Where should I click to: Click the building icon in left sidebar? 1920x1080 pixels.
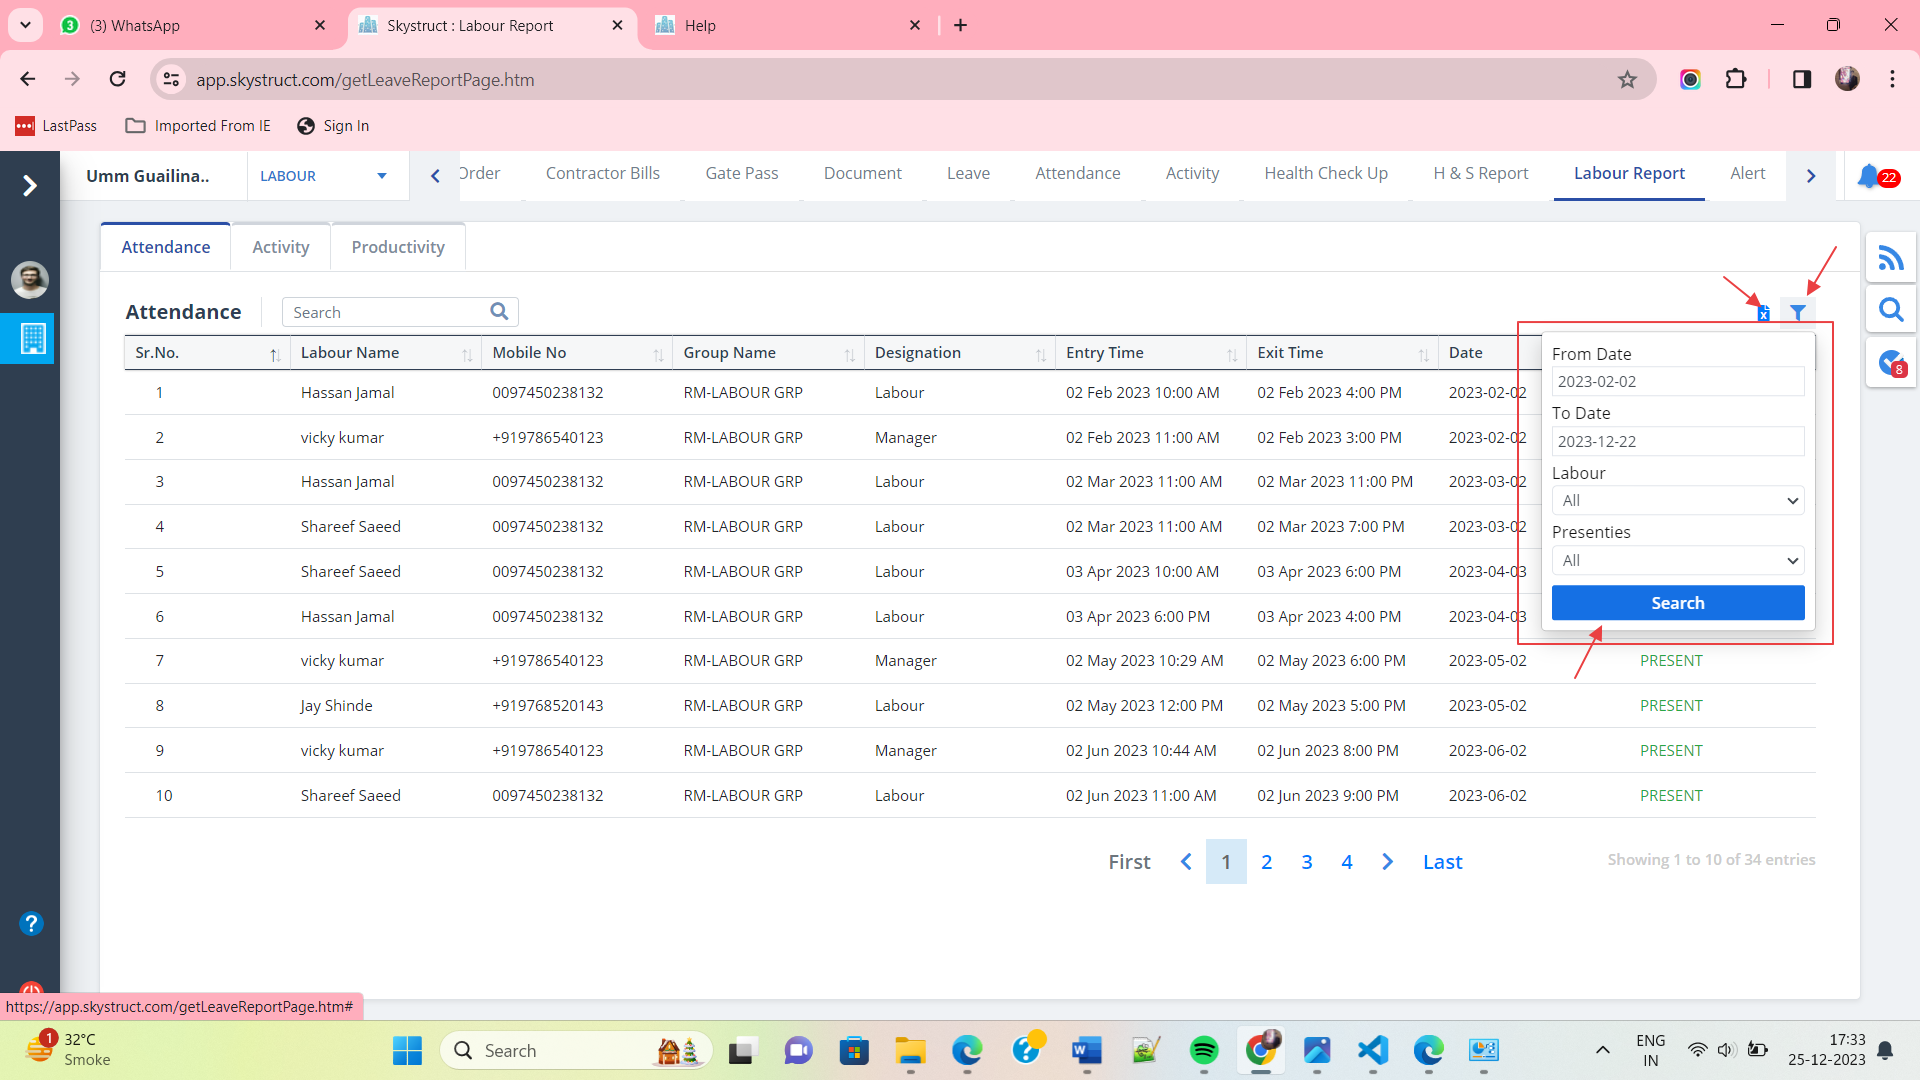32,339
